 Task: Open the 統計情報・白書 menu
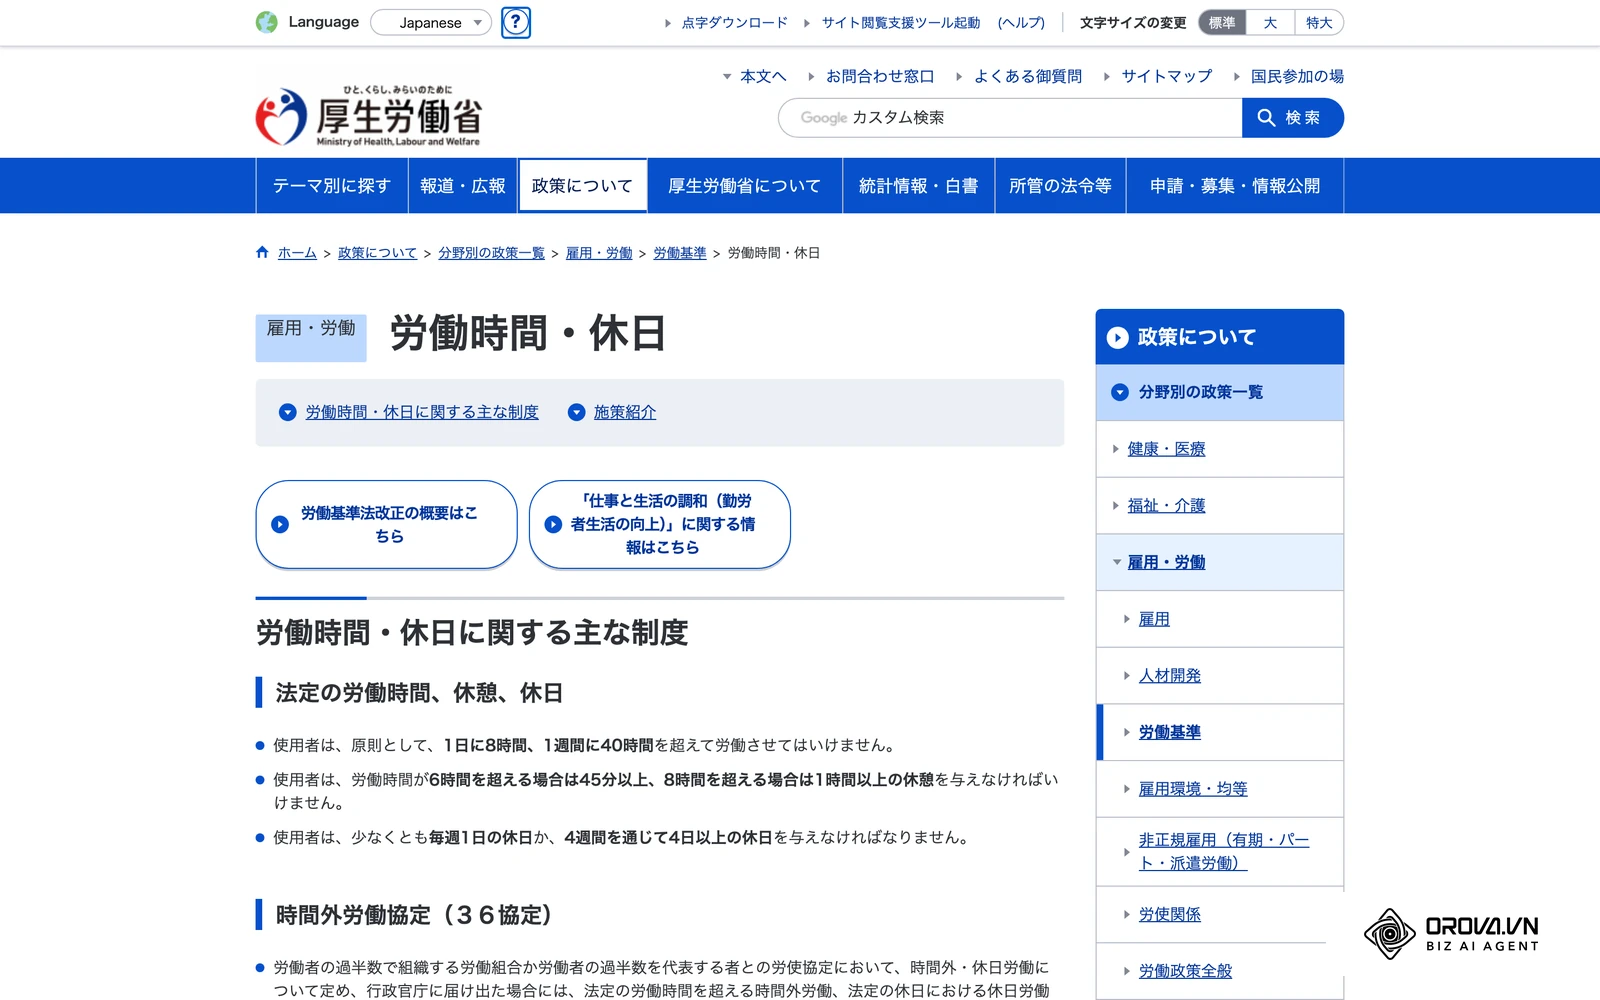tap(919, 186)
